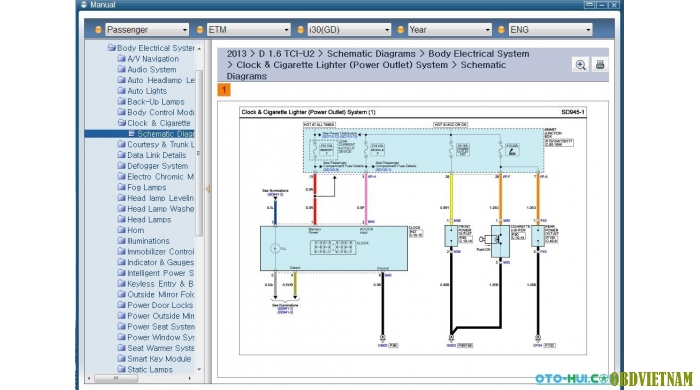Image resolution: width=700 pixels, height=390 pixels.
Task: Click the tree horizontal scrollbar right arrow
Action: click(190, 378)
